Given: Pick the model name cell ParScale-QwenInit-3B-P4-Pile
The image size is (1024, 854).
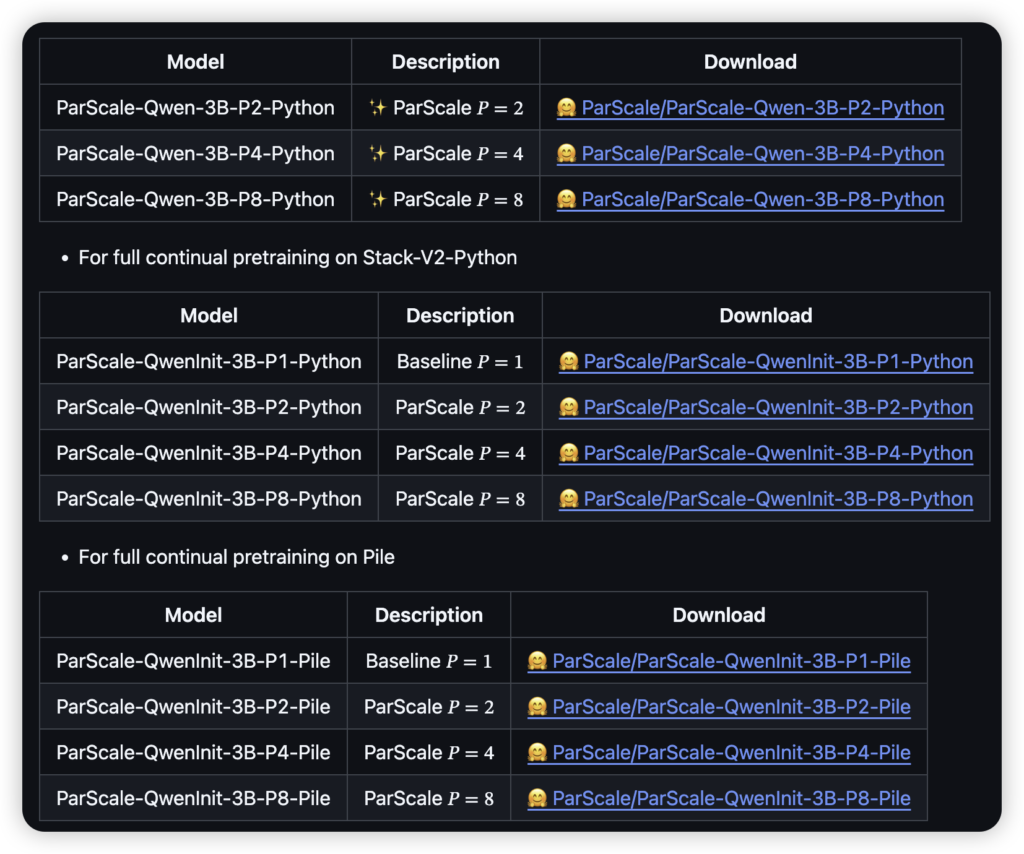Looking at the screenshot, I should pos(193,752).
